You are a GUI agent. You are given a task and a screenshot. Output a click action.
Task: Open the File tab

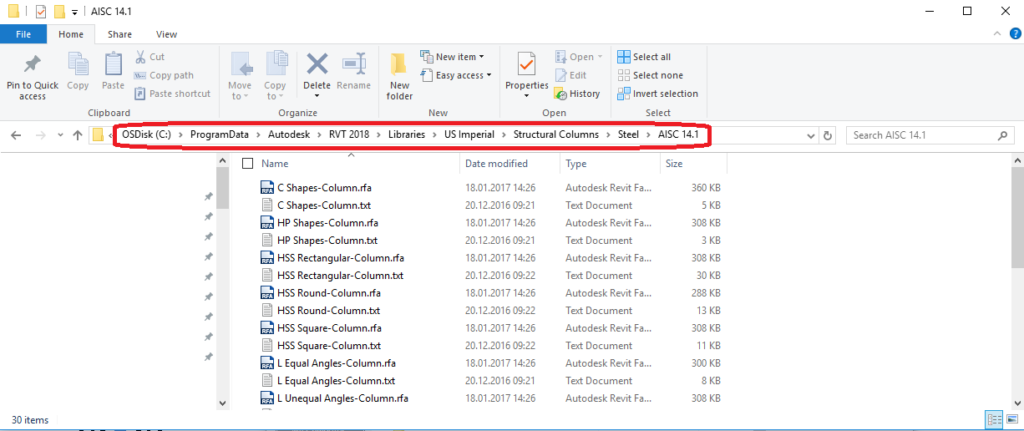pyautogui.click(x=23, y=34)
